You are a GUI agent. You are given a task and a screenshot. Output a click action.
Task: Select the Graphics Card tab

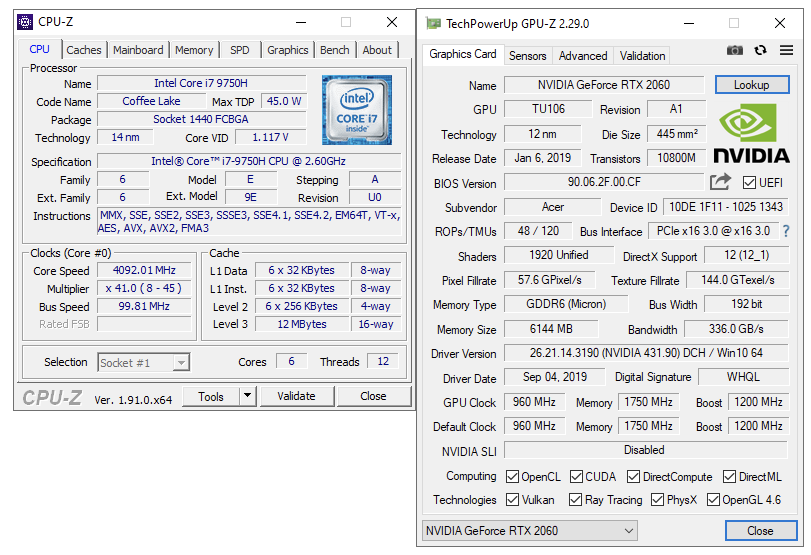point(463,54)
